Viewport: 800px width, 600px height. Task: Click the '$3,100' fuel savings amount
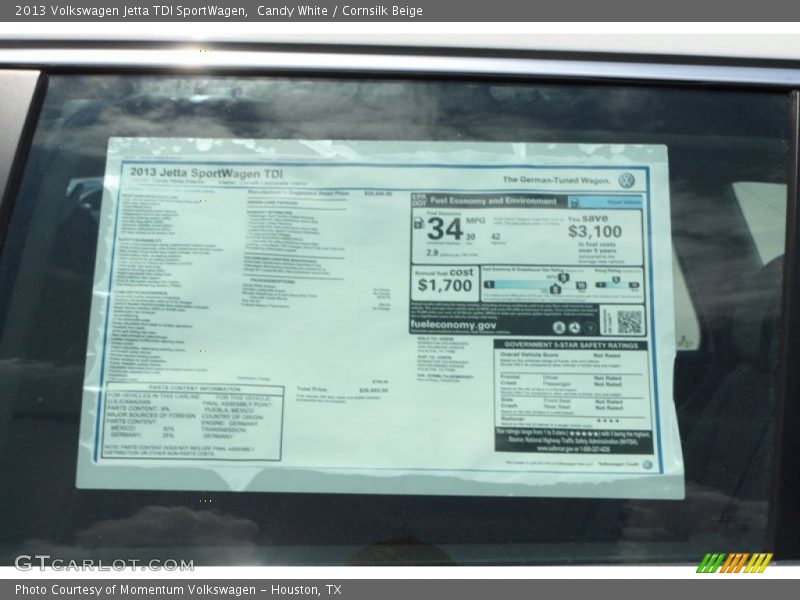[x=595, y=232]
